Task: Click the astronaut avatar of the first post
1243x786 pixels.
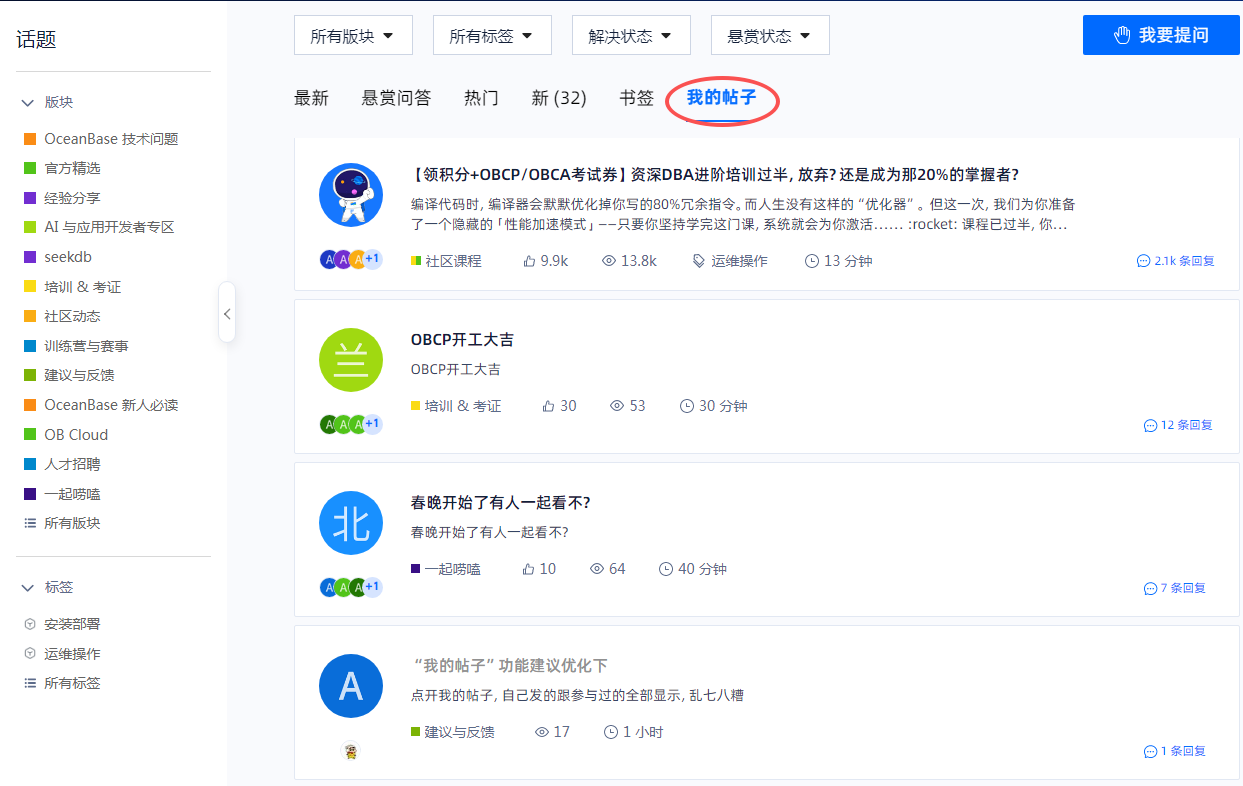Action: tap(351, 195)
